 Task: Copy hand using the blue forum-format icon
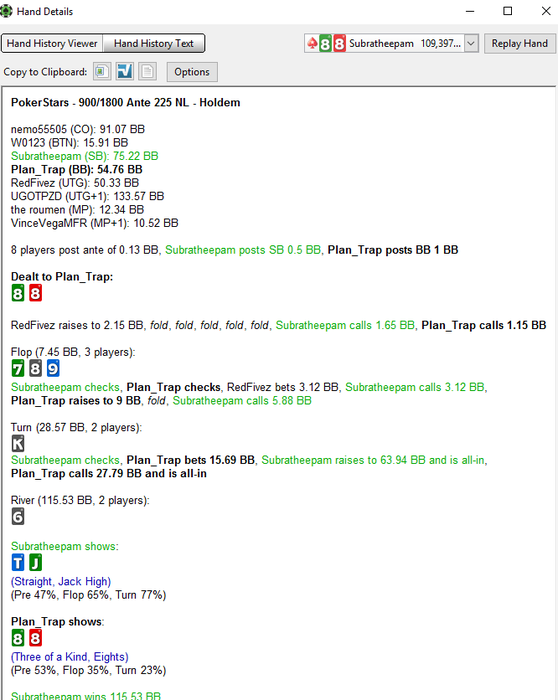(x=125, y=71)
